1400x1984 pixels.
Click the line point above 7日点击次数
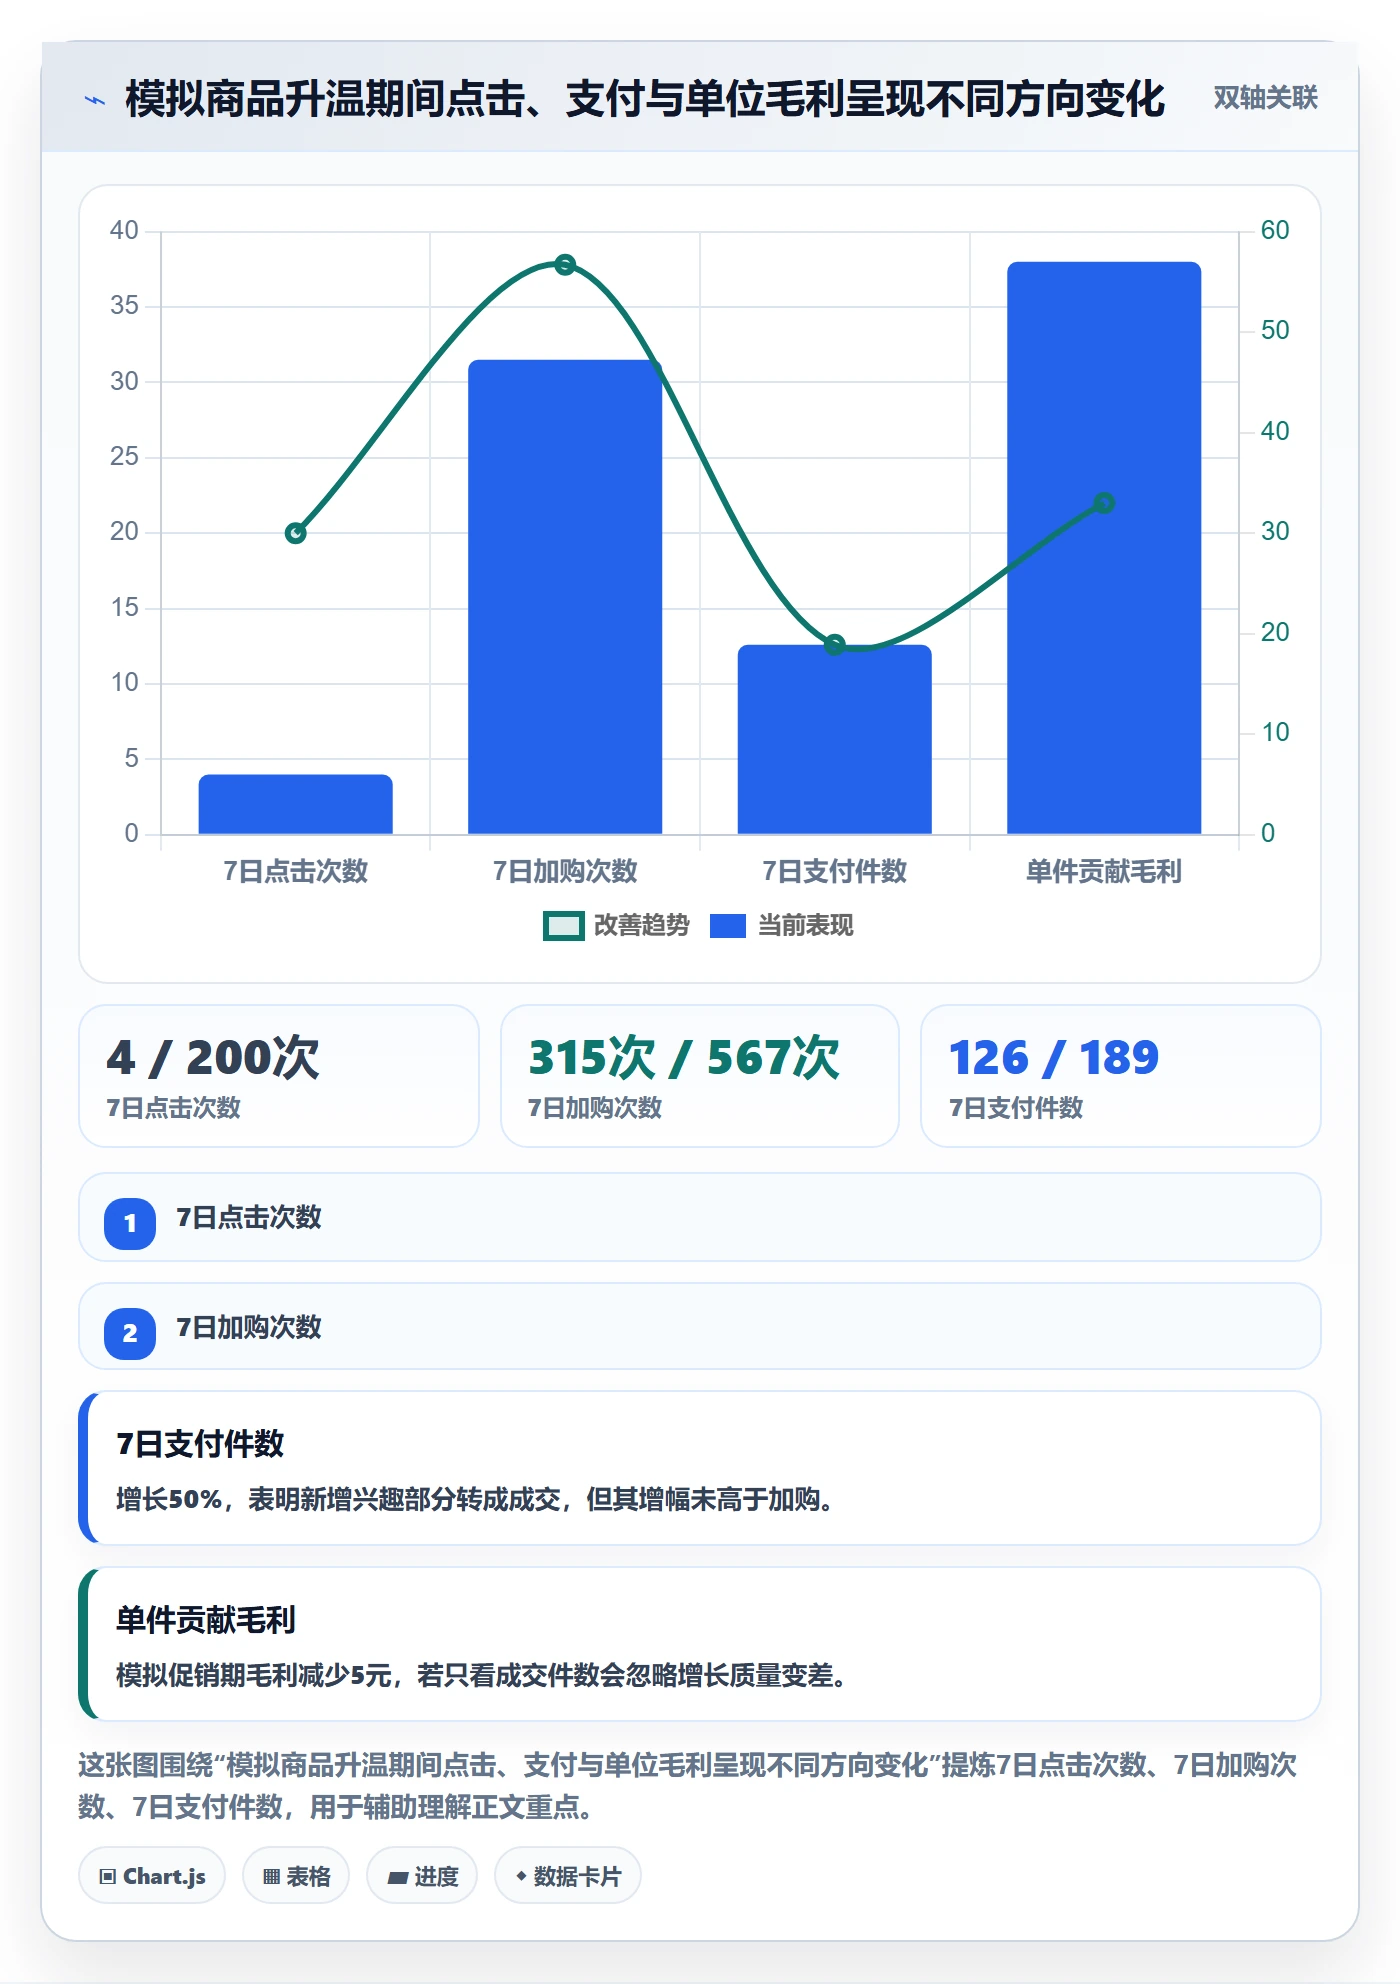coord(295,533)
